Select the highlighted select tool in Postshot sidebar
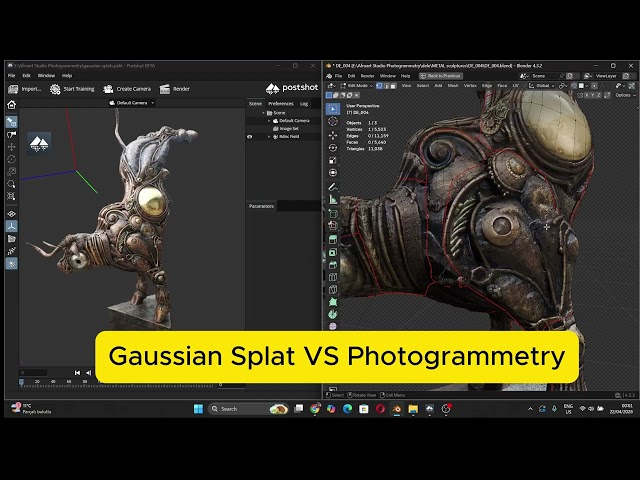This screenshot has height=480, width=640. (11, 122)
